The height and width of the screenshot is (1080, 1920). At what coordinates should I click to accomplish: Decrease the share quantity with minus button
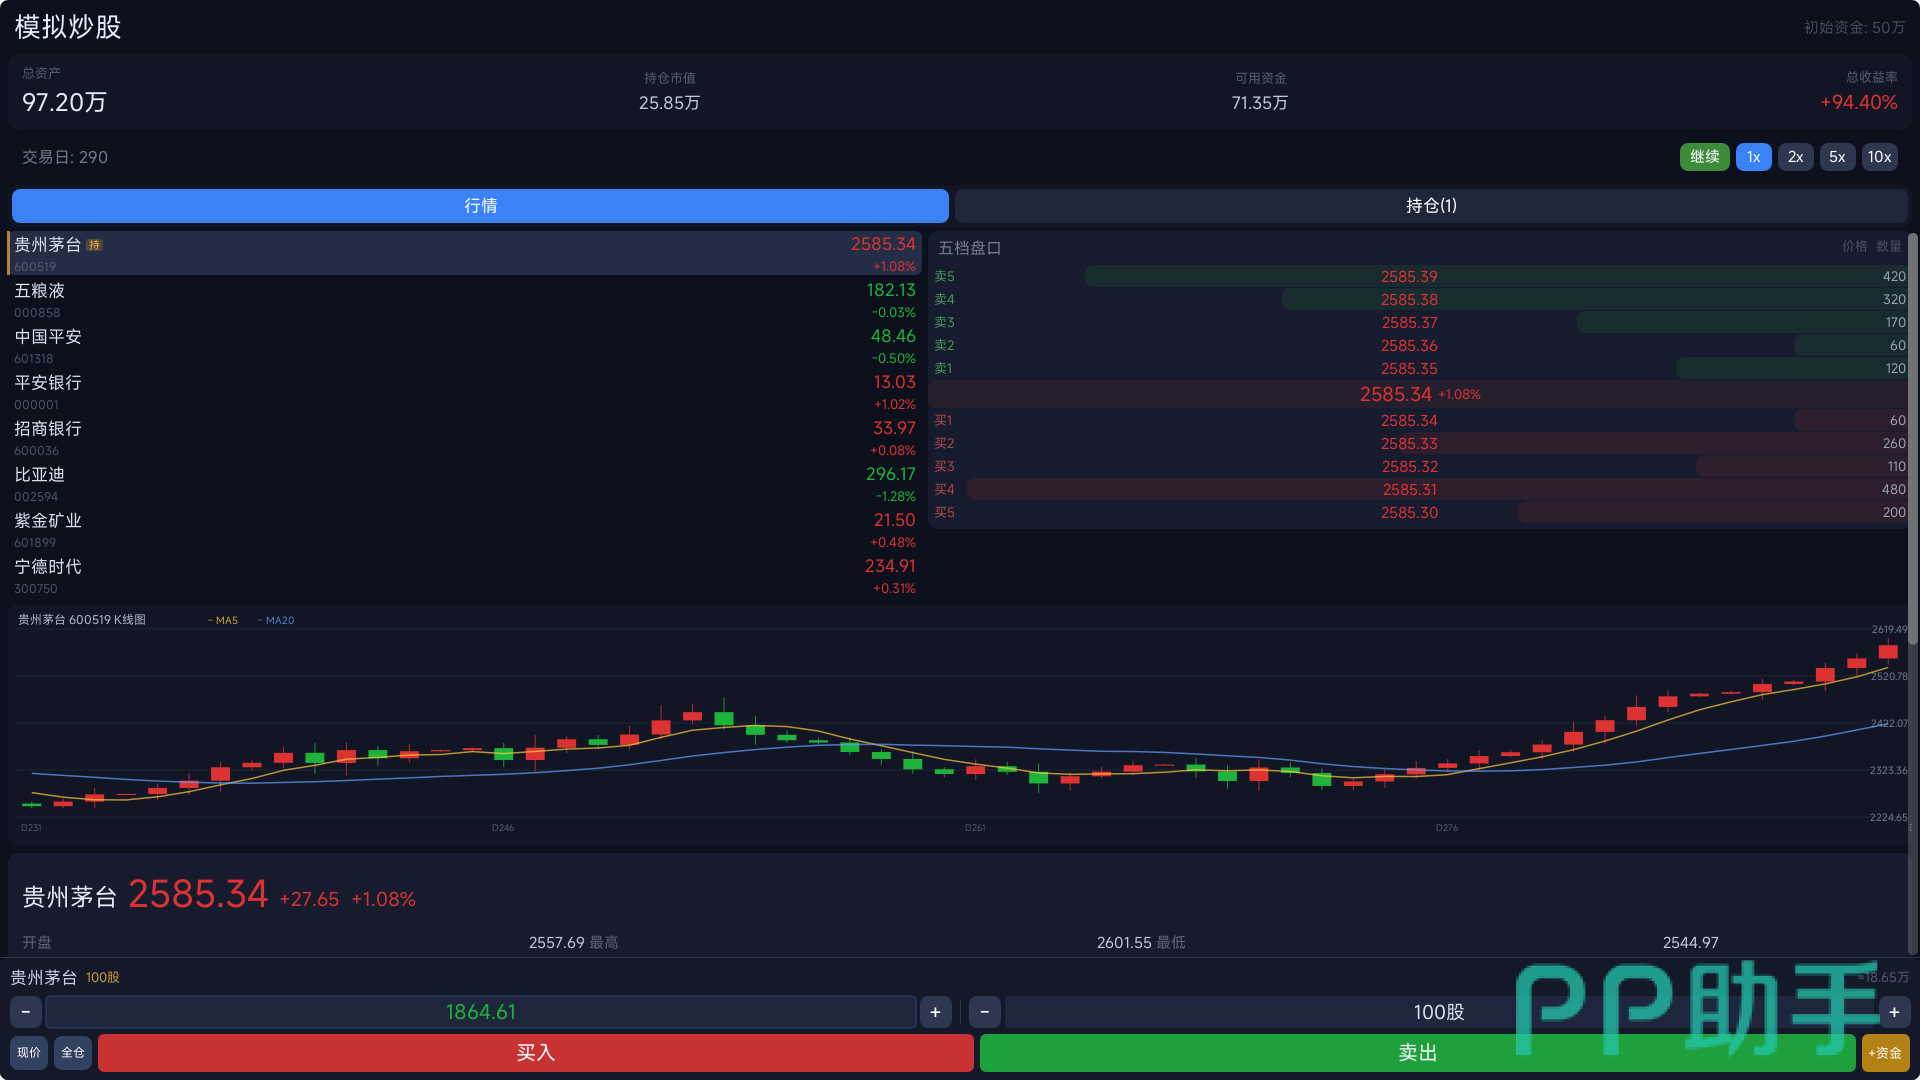(985, 1012)
